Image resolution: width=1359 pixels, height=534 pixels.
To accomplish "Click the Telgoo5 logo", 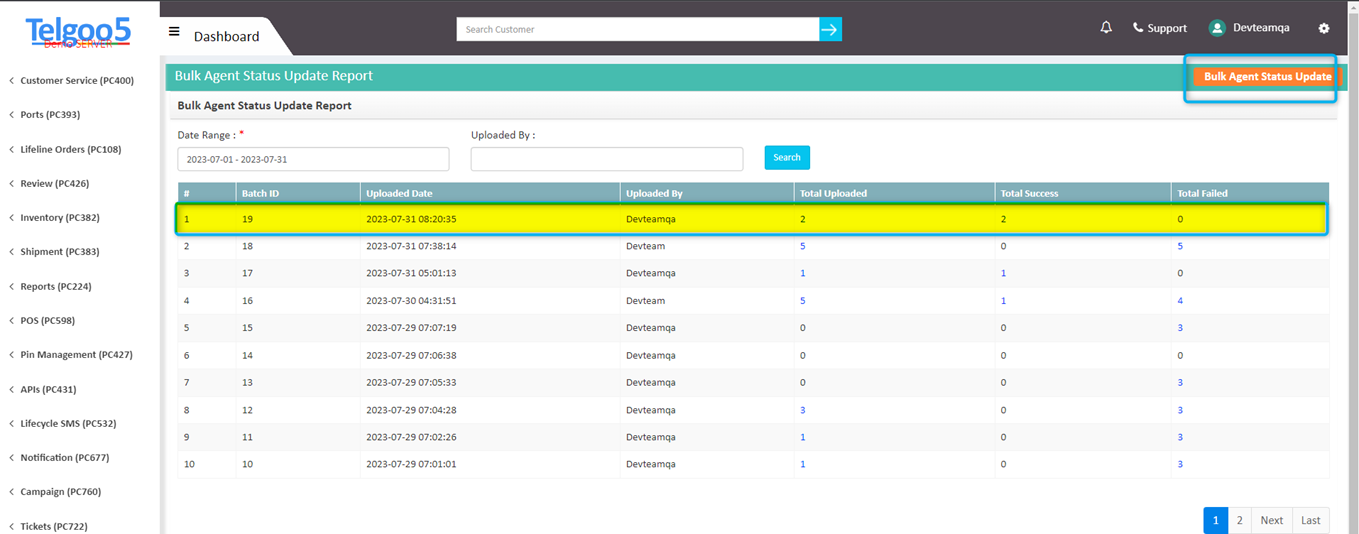I will (79, 34).
